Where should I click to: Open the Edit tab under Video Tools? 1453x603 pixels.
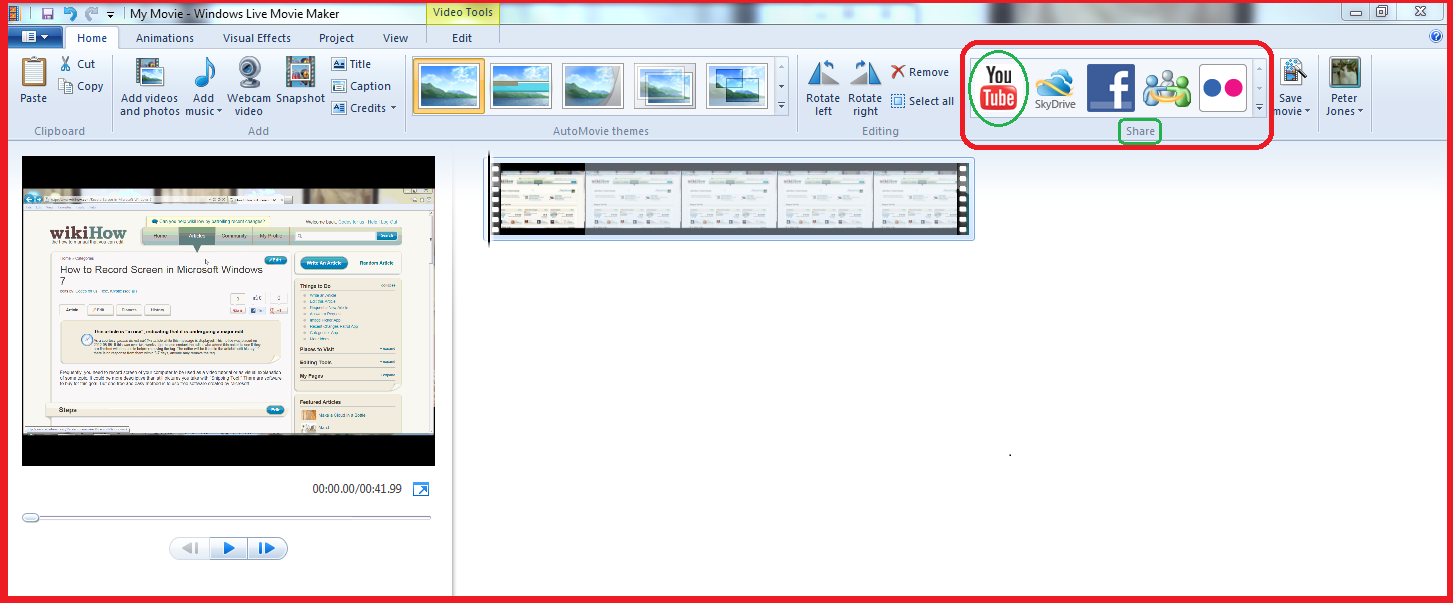(462, 38)
